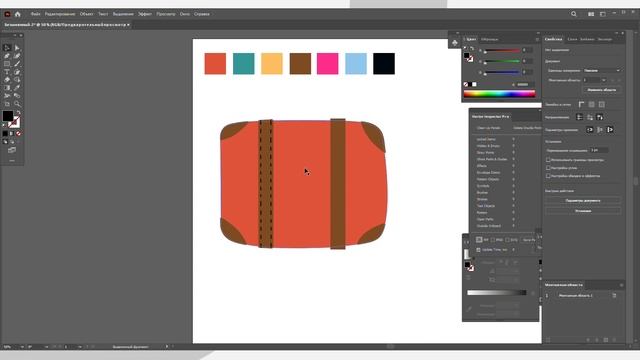Viewport: 640px width, 360px height.
Task: Toggle rulers icon in Properties panel
Action: (x=581, y=104)
